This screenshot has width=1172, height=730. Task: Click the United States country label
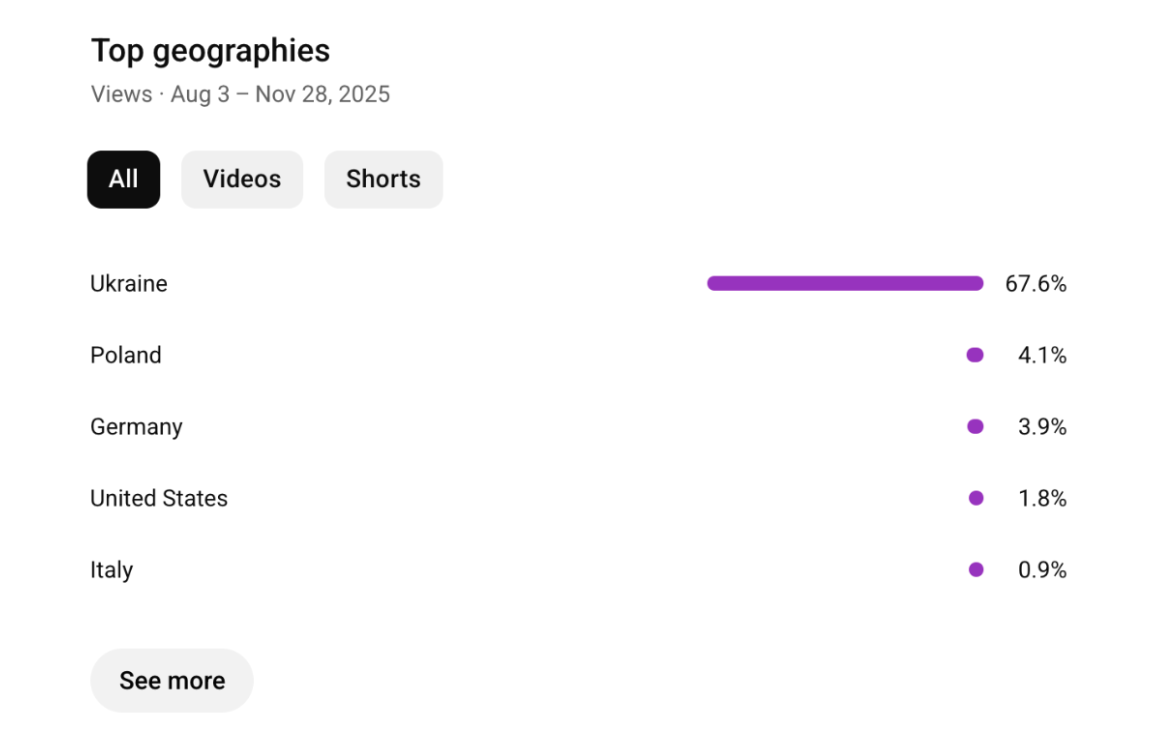click(158, 498)
